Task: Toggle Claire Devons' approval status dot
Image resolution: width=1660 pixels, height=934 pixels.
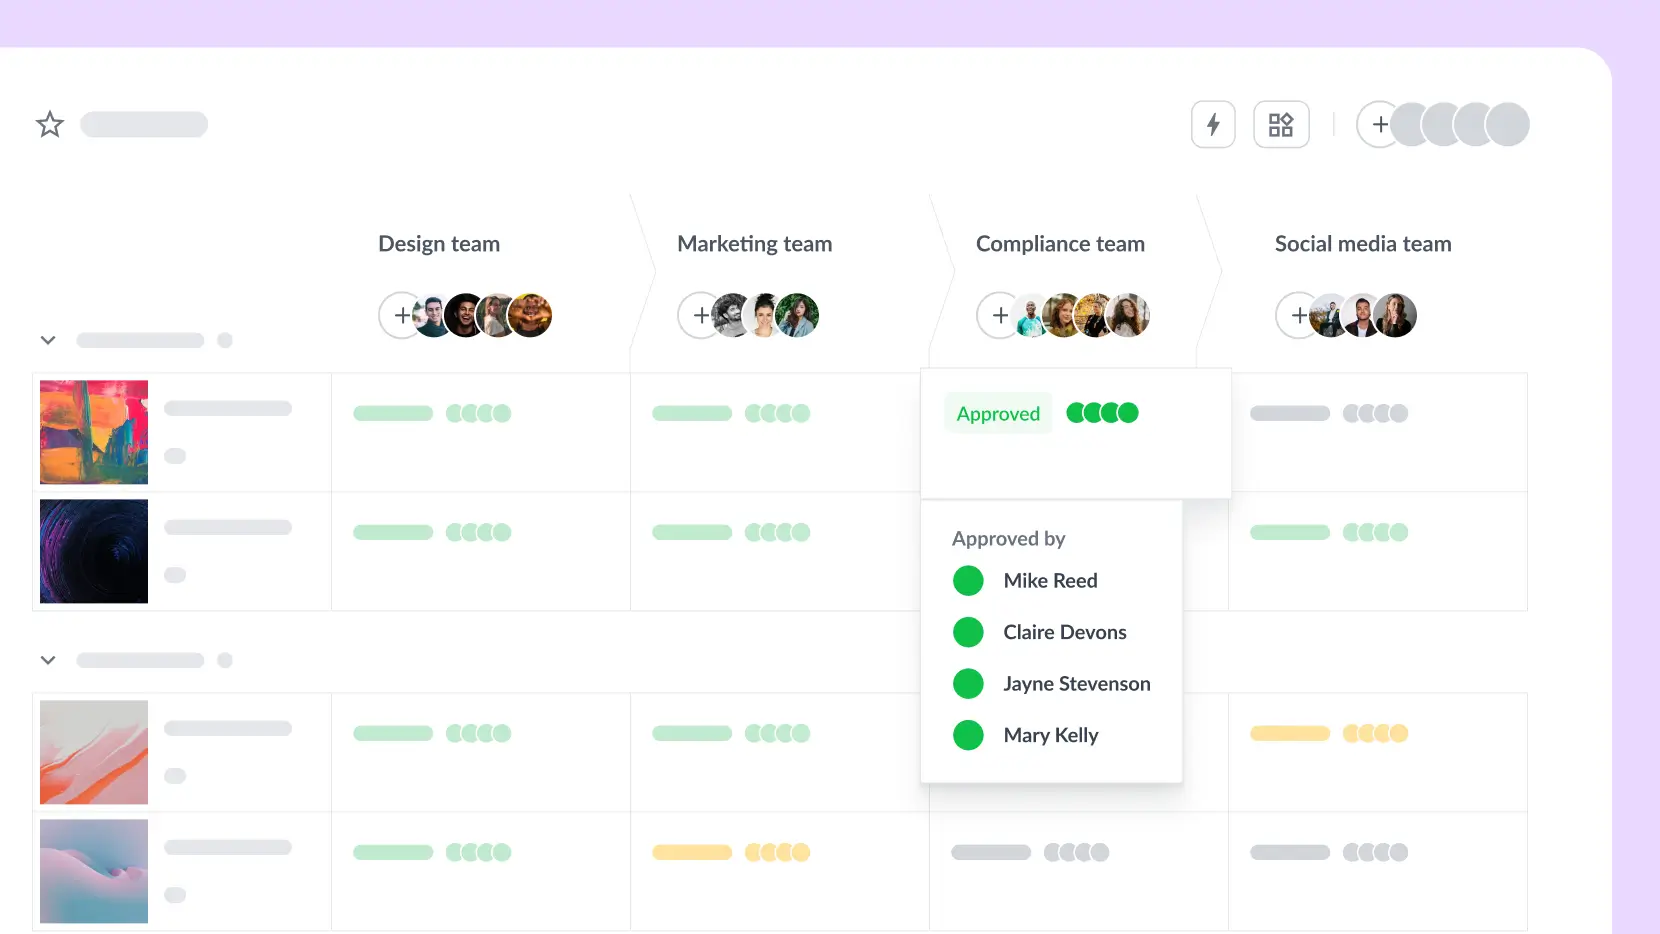Action: coord(968,632)
